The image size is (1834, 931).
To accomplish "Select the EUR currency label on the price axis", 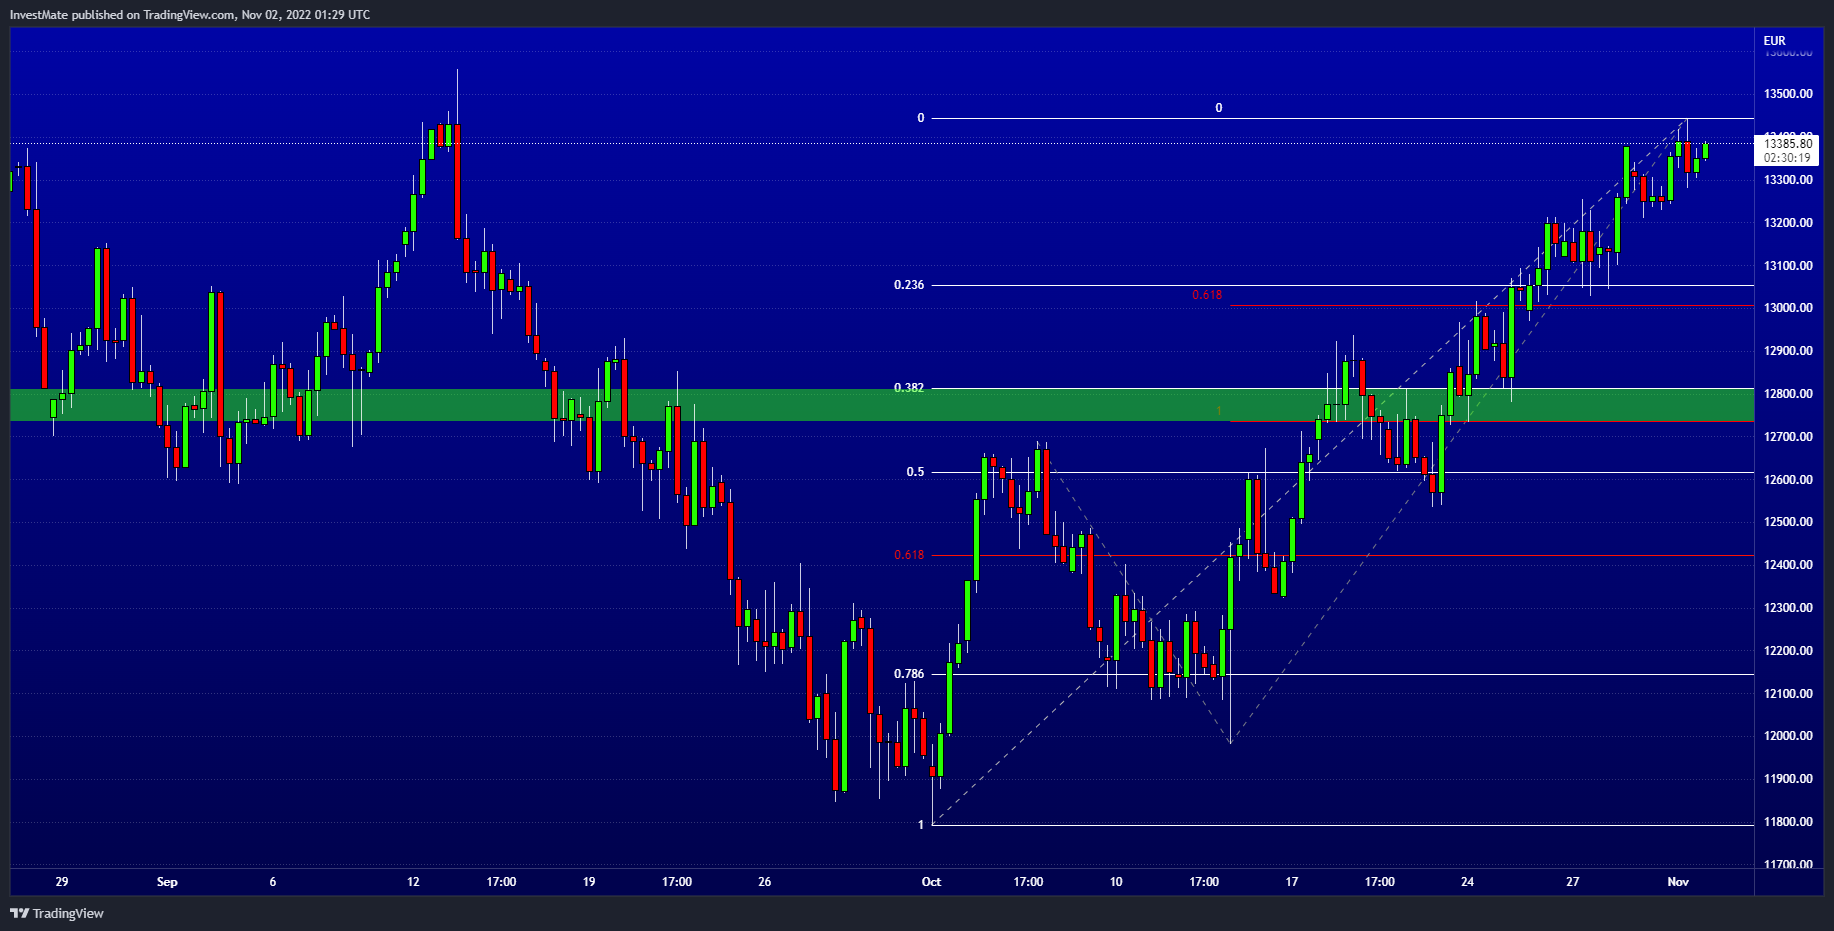I will pos(1774,41).
